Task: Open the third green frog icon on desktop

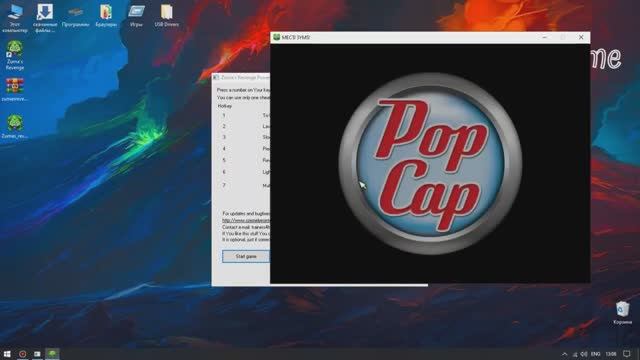Action: 15,126
